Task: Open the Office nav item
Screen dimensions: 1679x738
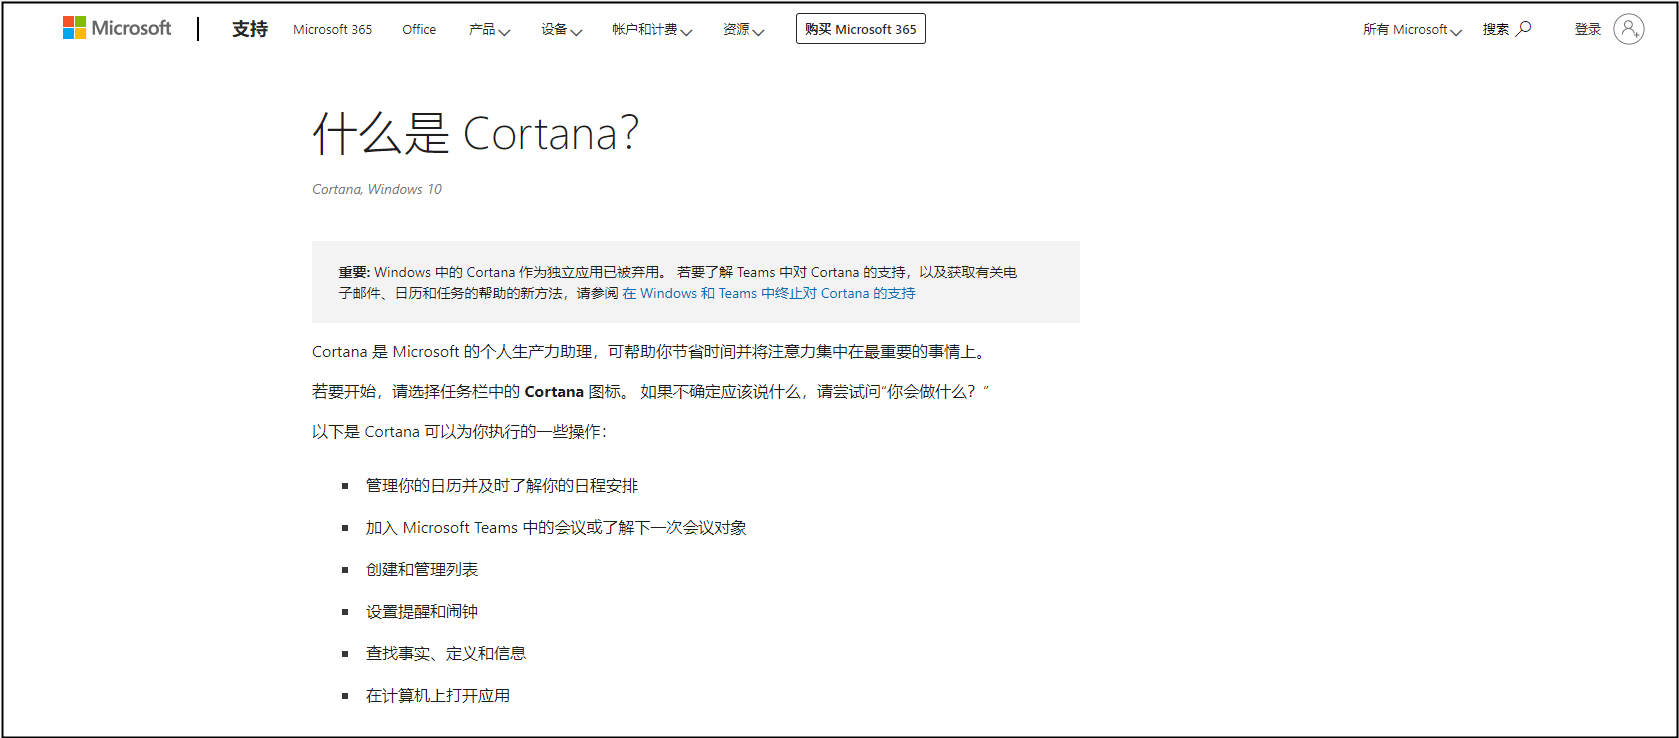Action: (419, 29)
